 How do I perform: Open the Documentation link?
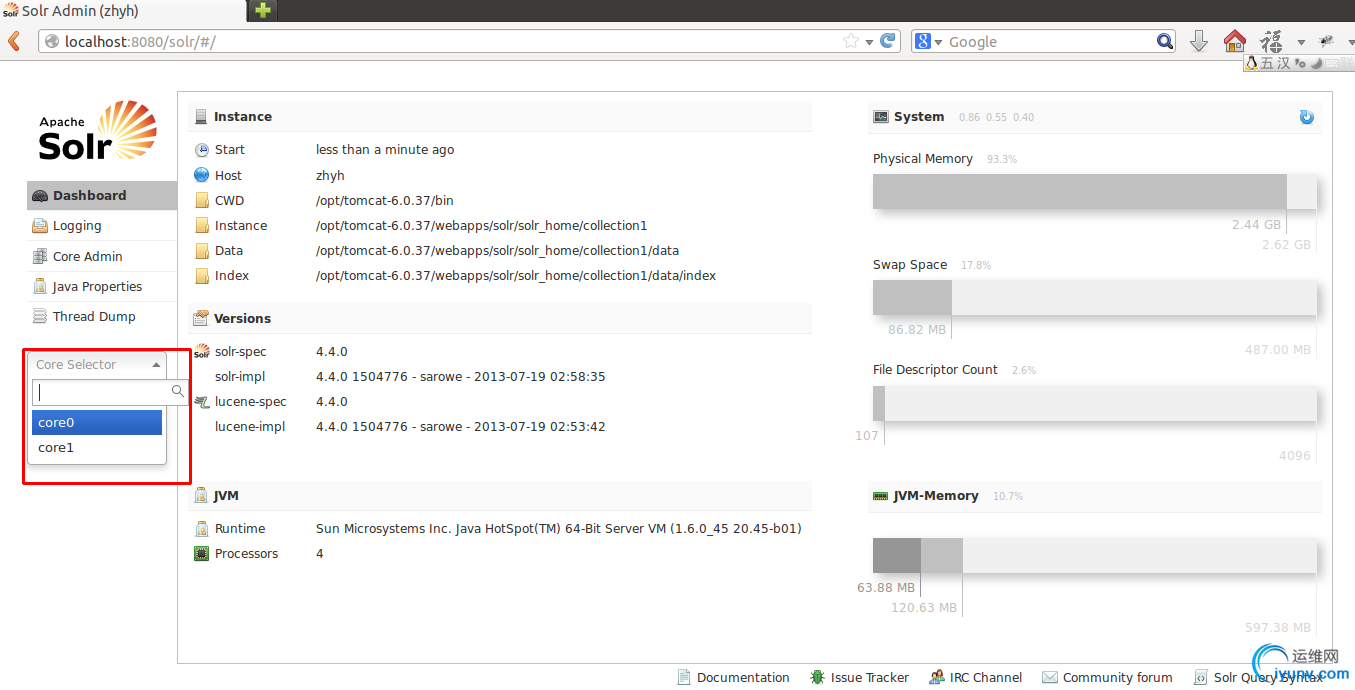(x=734, y=677)
